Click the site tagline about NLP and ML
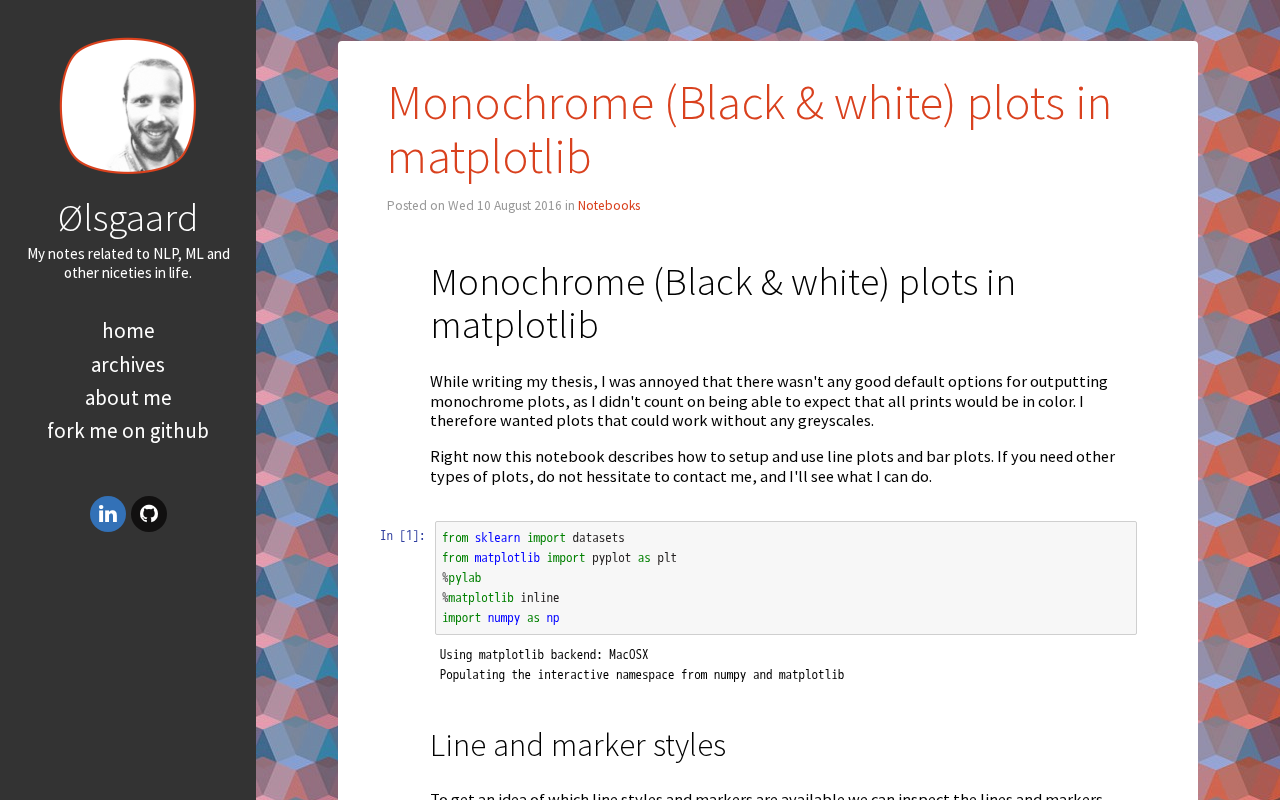 (128, 263)
